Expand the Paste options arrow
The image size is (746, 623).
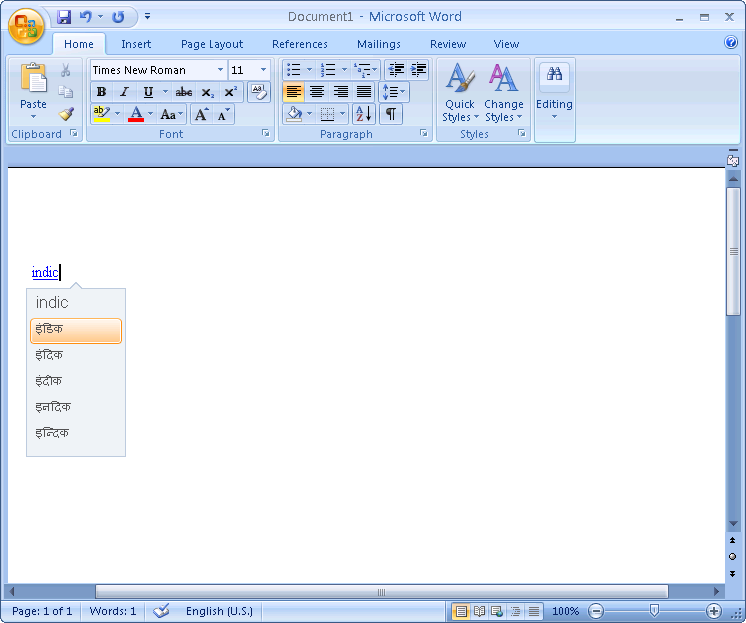coord(33,117)
